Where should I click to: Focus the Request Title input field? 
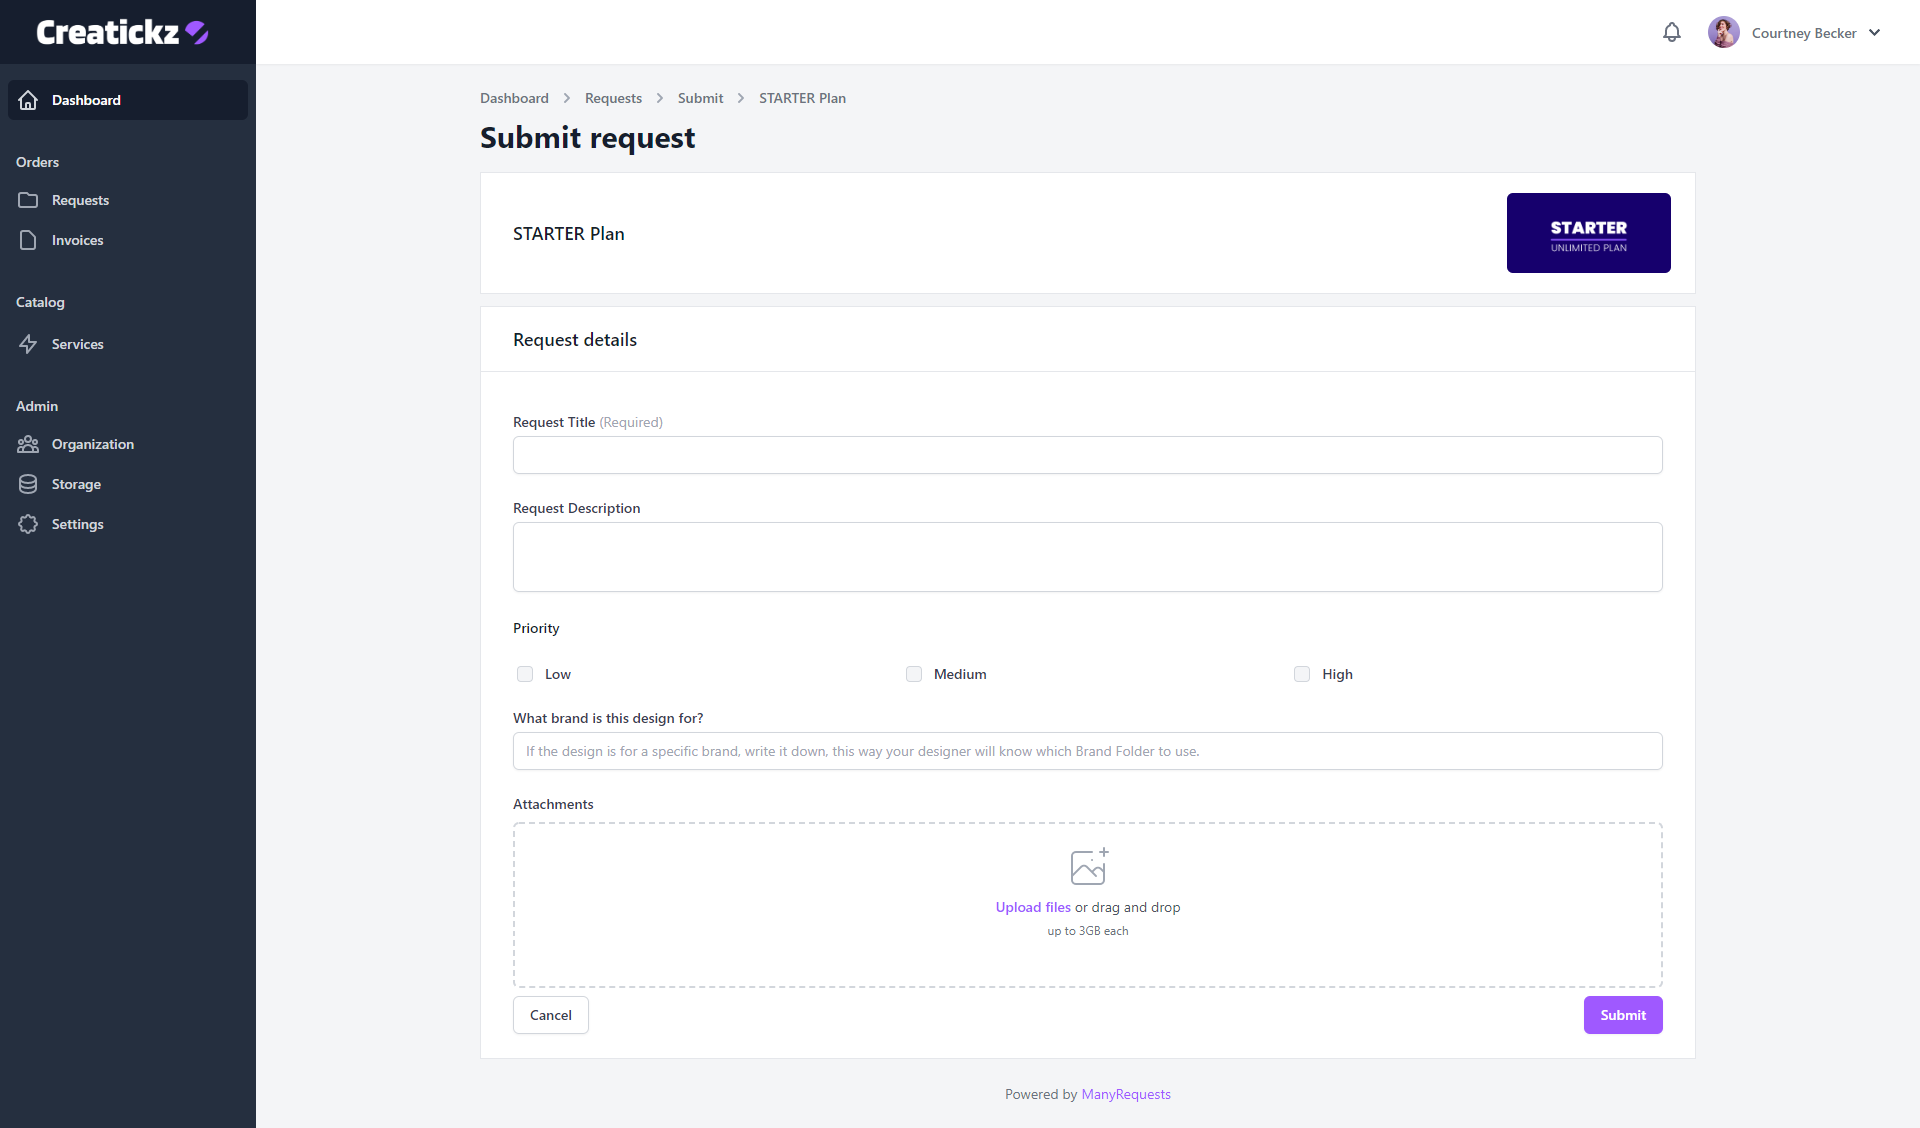(1087, 455)
